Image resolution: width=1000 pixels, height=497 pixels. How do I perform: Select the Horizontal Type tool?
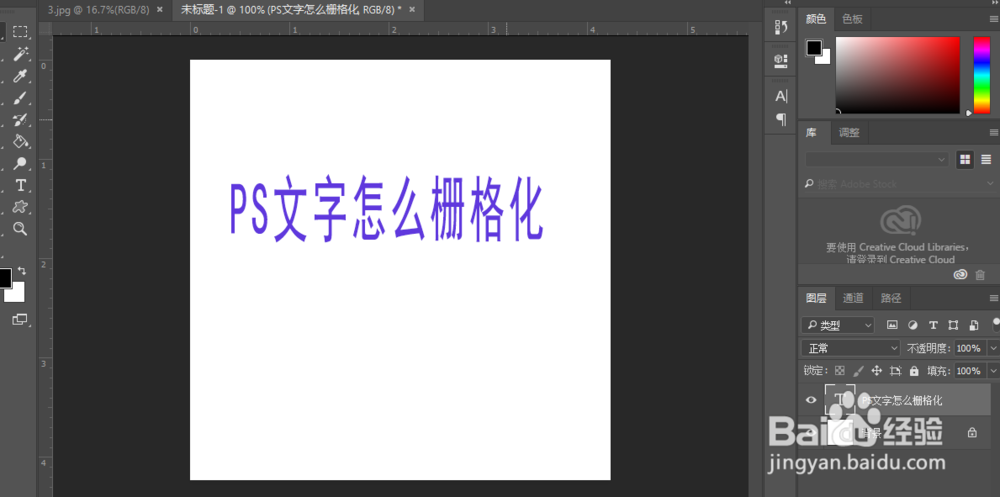coord(20,185)
